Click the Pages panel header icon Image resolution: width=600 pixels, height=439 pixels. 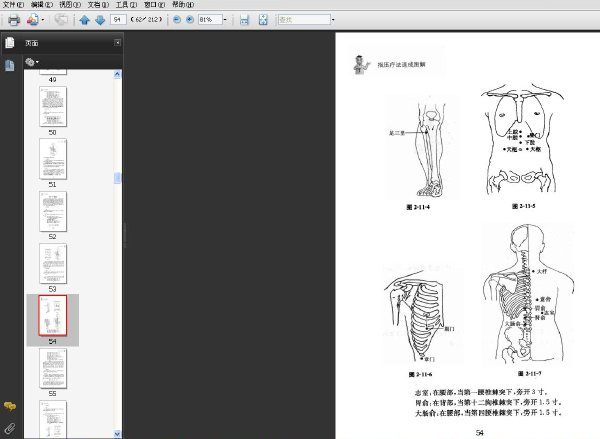click(x=10, y=43)
